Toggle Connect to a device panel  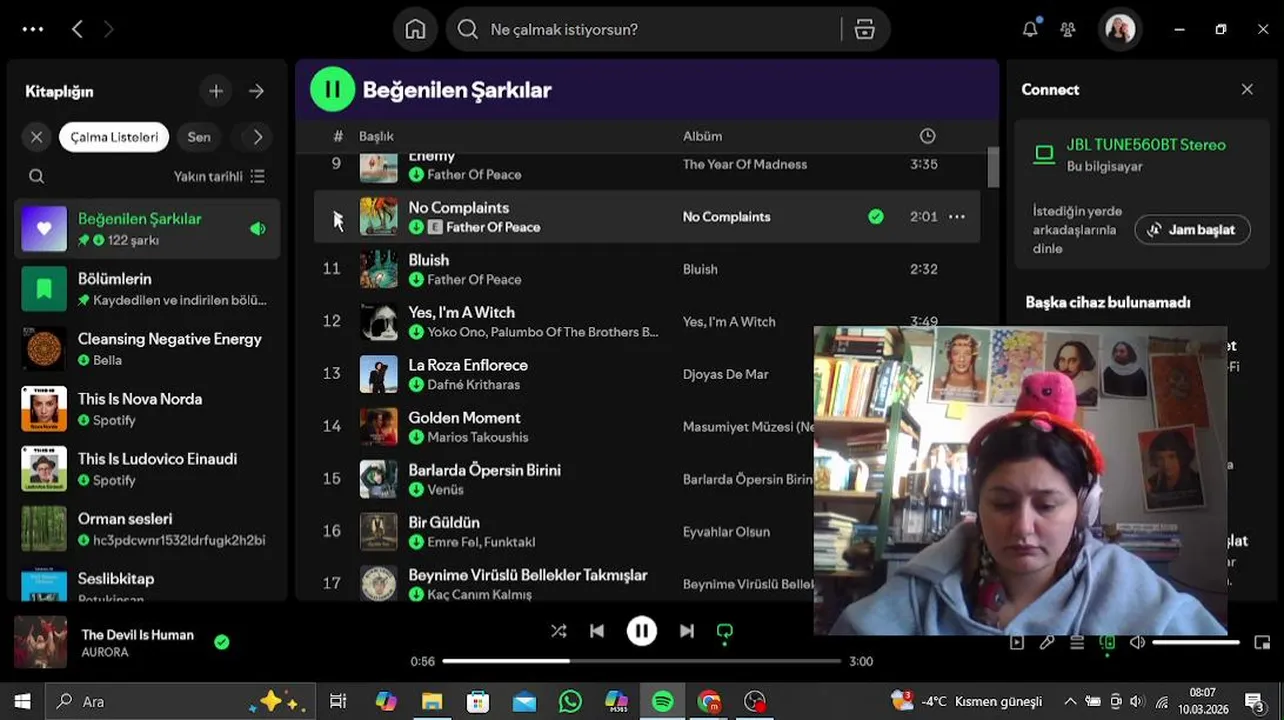(1107, 643)
